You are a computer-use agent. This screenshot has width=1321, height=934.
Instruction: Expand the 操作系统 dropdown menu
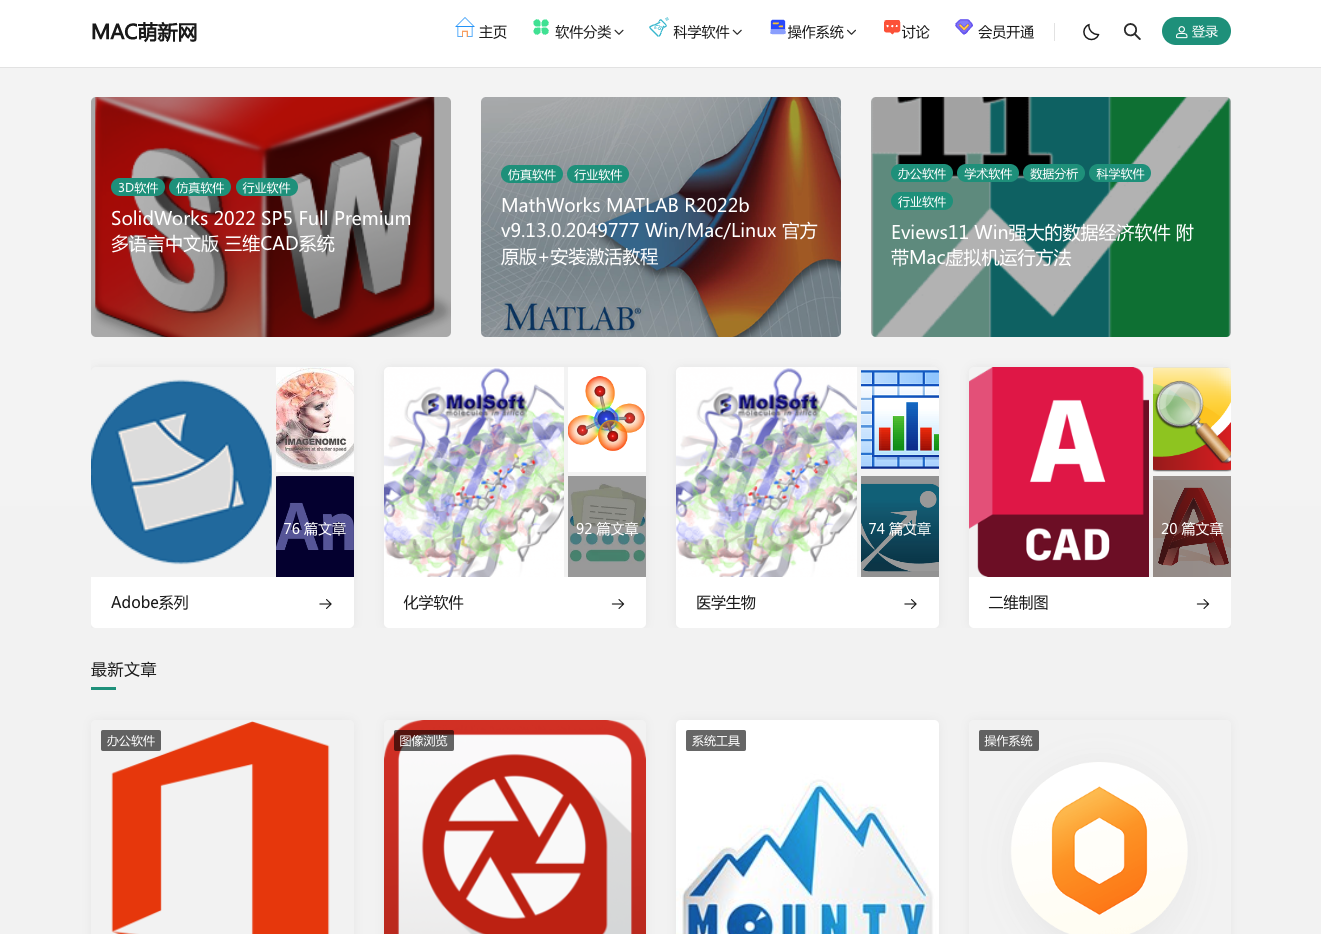pyautogui.click(x=813, y=31)
